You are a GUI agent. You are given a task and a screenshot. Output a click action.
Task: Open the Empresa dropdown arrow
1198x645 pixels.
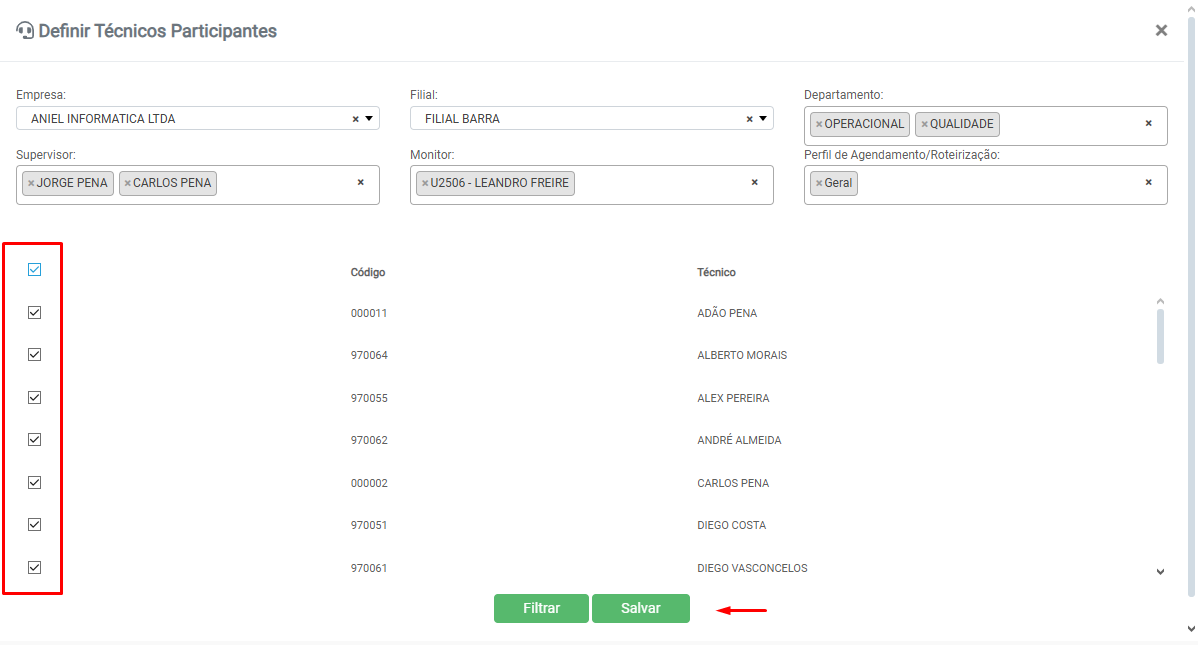coord(369,119)
